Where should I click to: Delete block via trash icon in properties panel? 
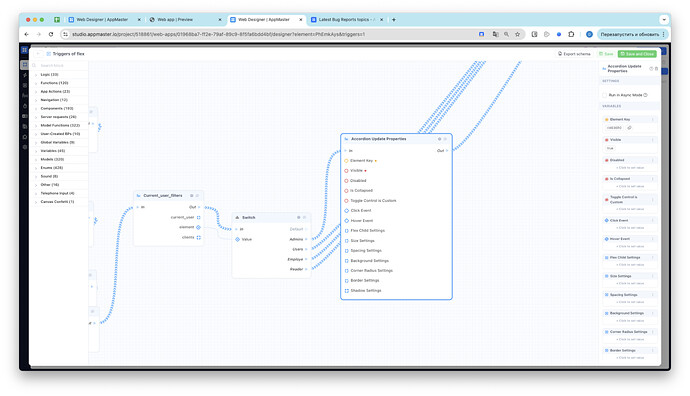click(657, 69)
